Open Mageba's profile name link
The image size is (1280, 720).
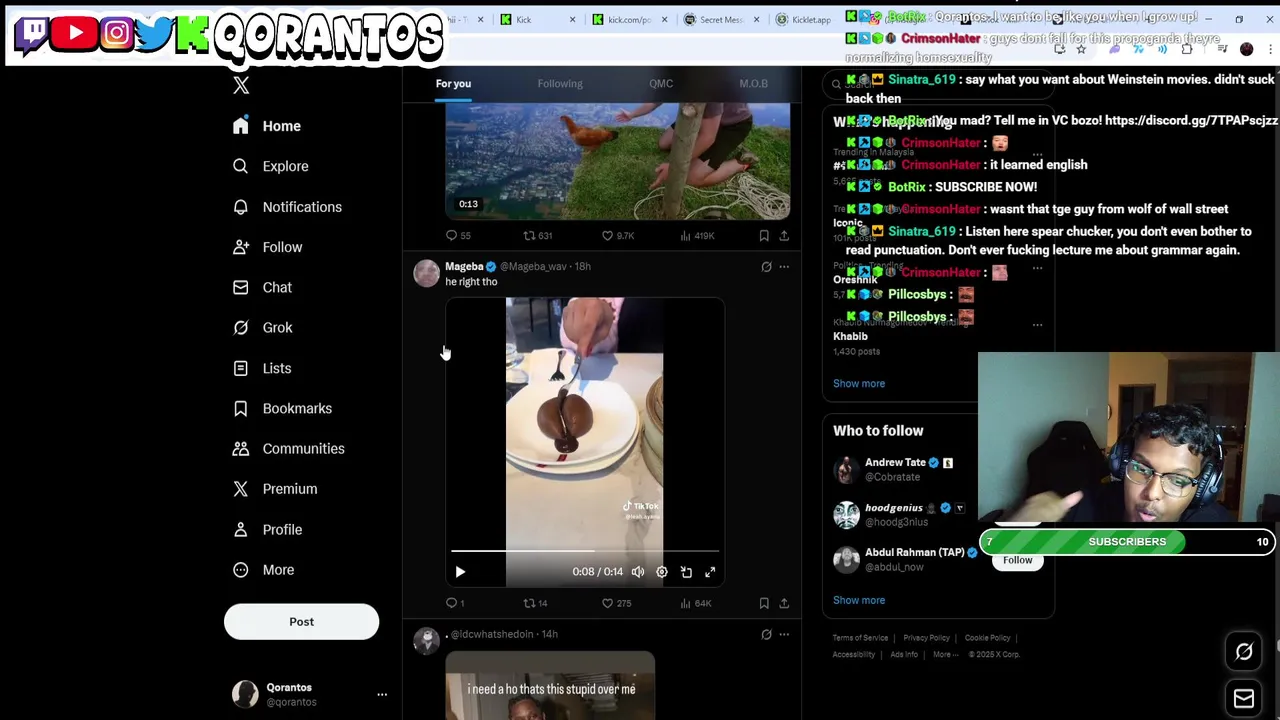tap(464, 266)
